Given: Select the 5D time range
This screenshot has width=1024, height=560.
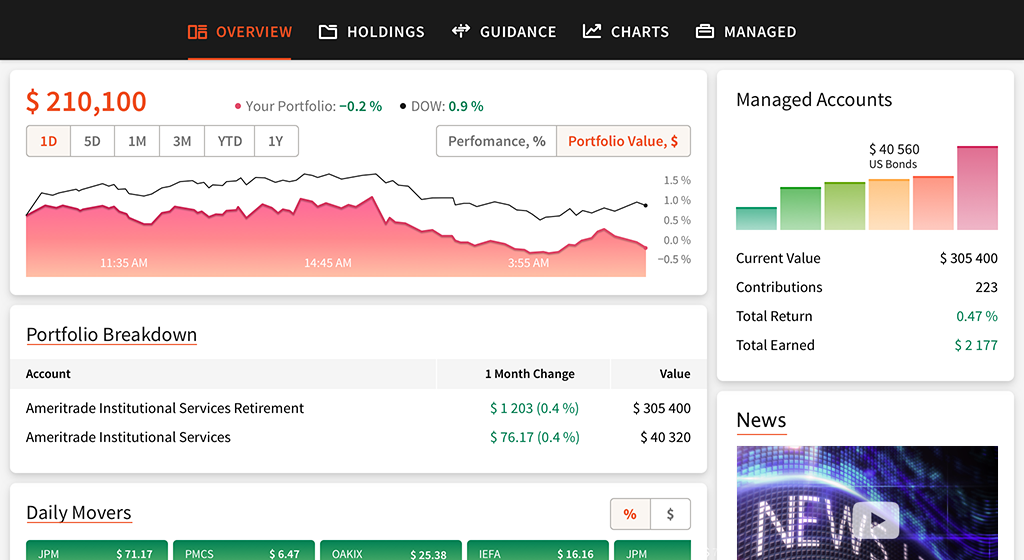Looking at the screenshot, I should click(x=92, y=141).
